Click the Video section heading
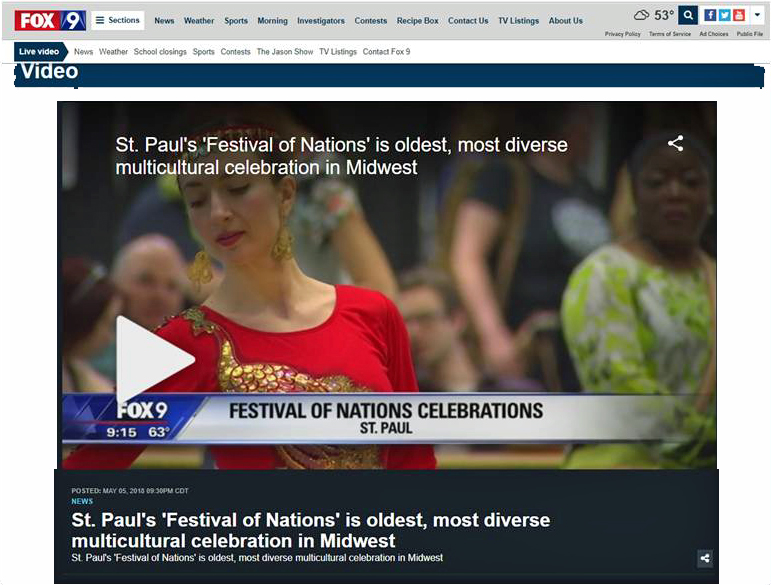This screenshot has height=585, width=771. pyautogui.click(x=49, y=72)
